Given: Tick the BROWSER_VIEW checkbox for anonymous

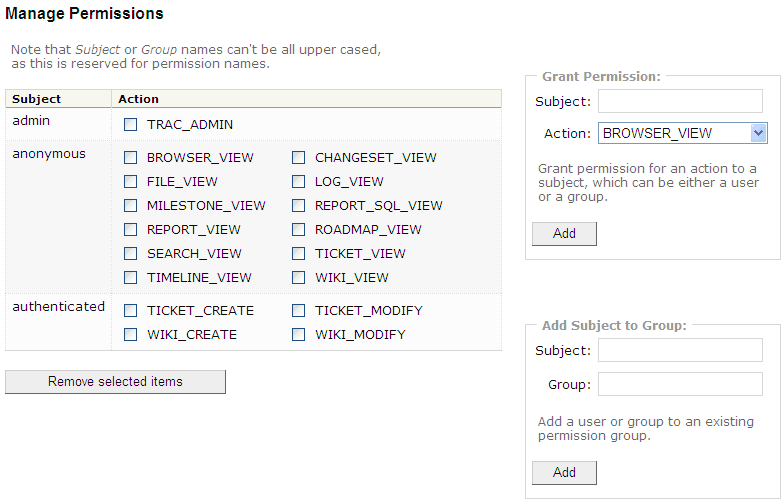Looking at the screenshot, I should point(131,157).
